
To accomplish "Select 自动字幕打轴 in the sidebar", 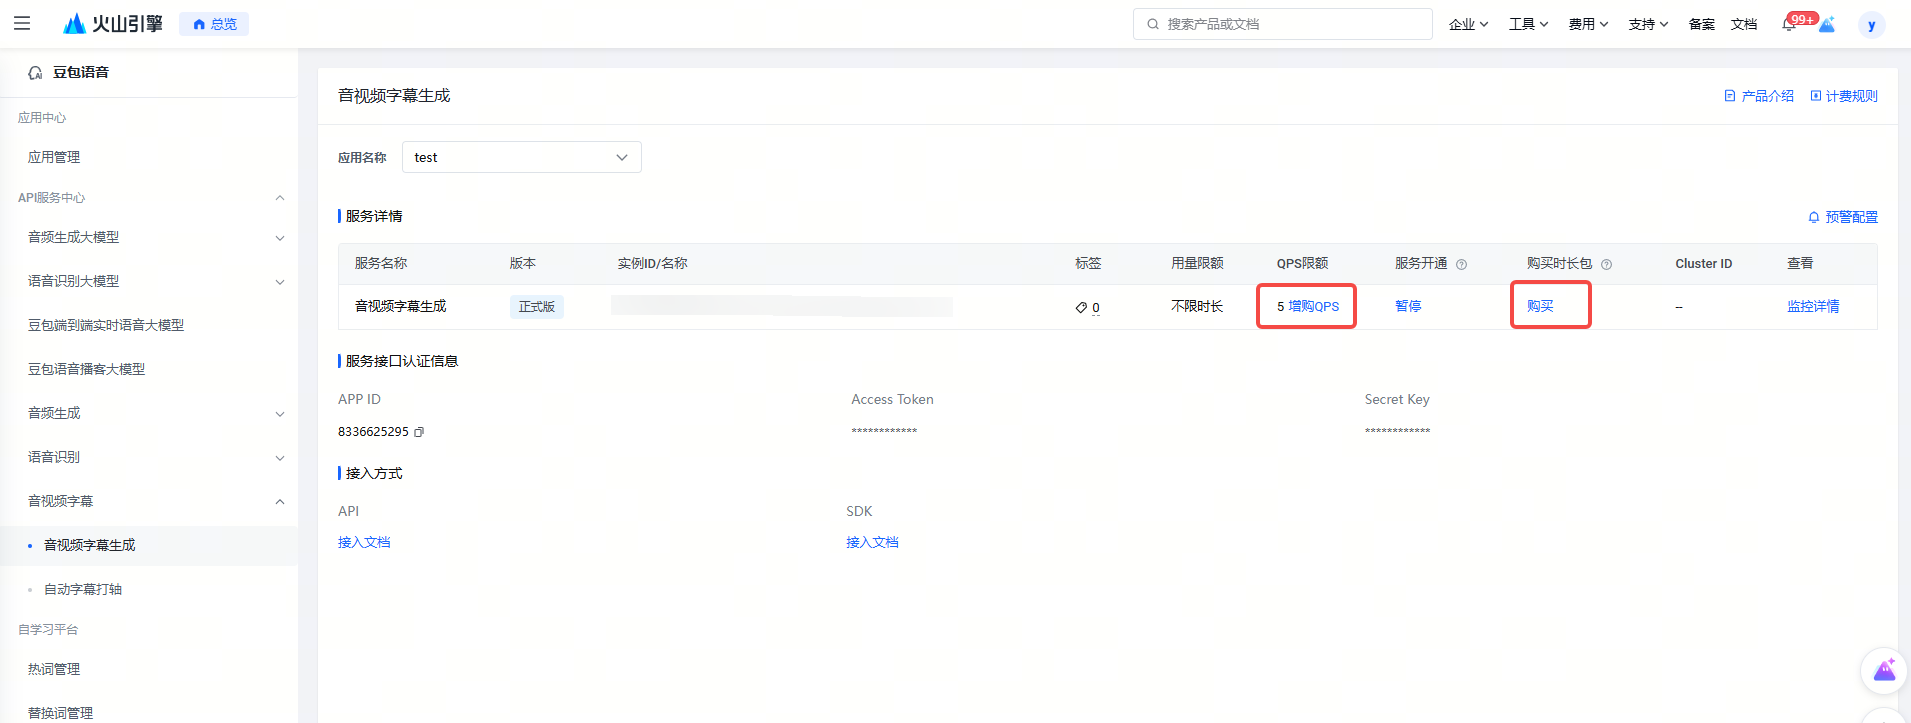I will 83,589.
